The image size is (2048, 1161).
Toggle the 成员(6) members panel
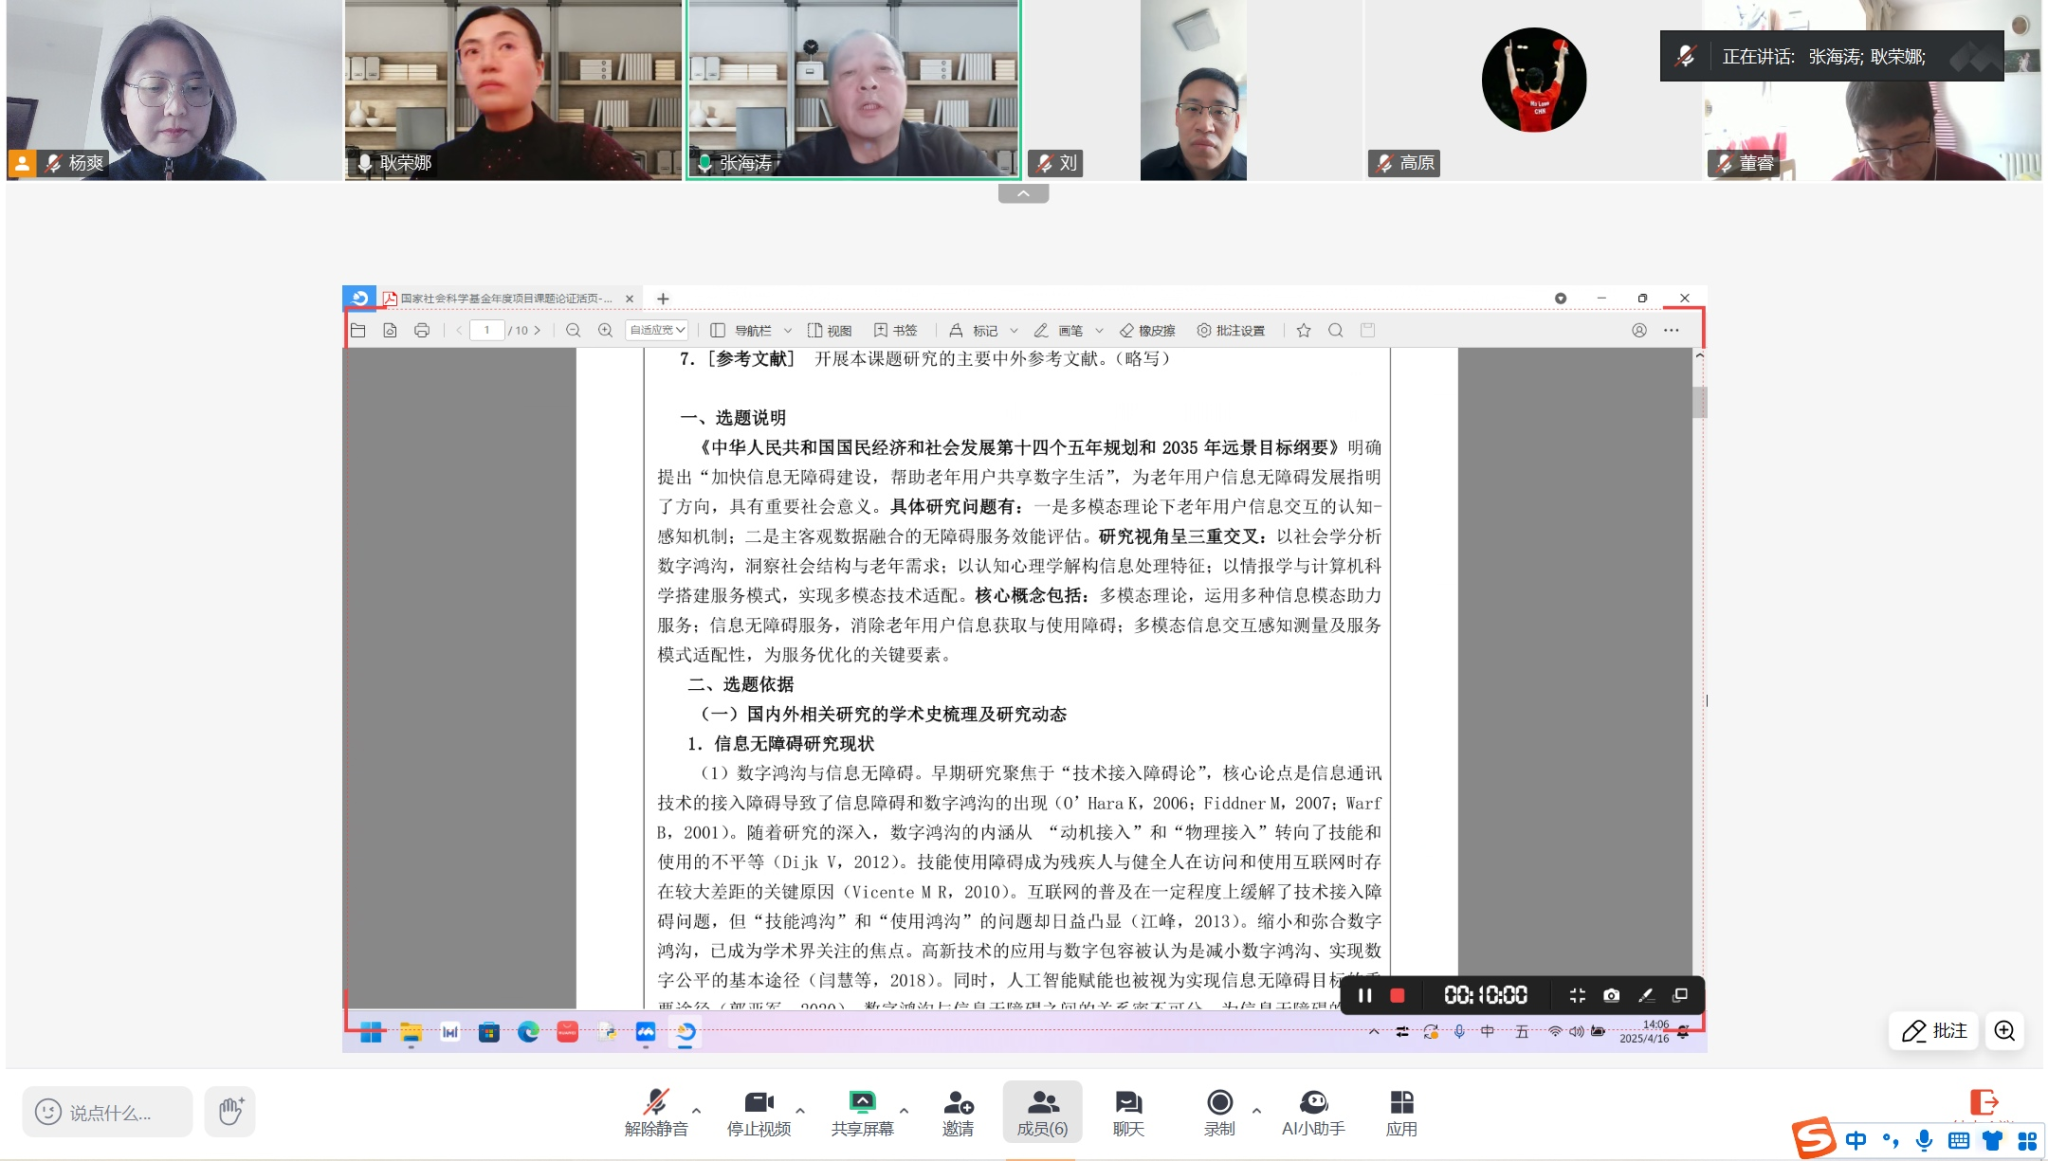click(x=1042, y=1111)
